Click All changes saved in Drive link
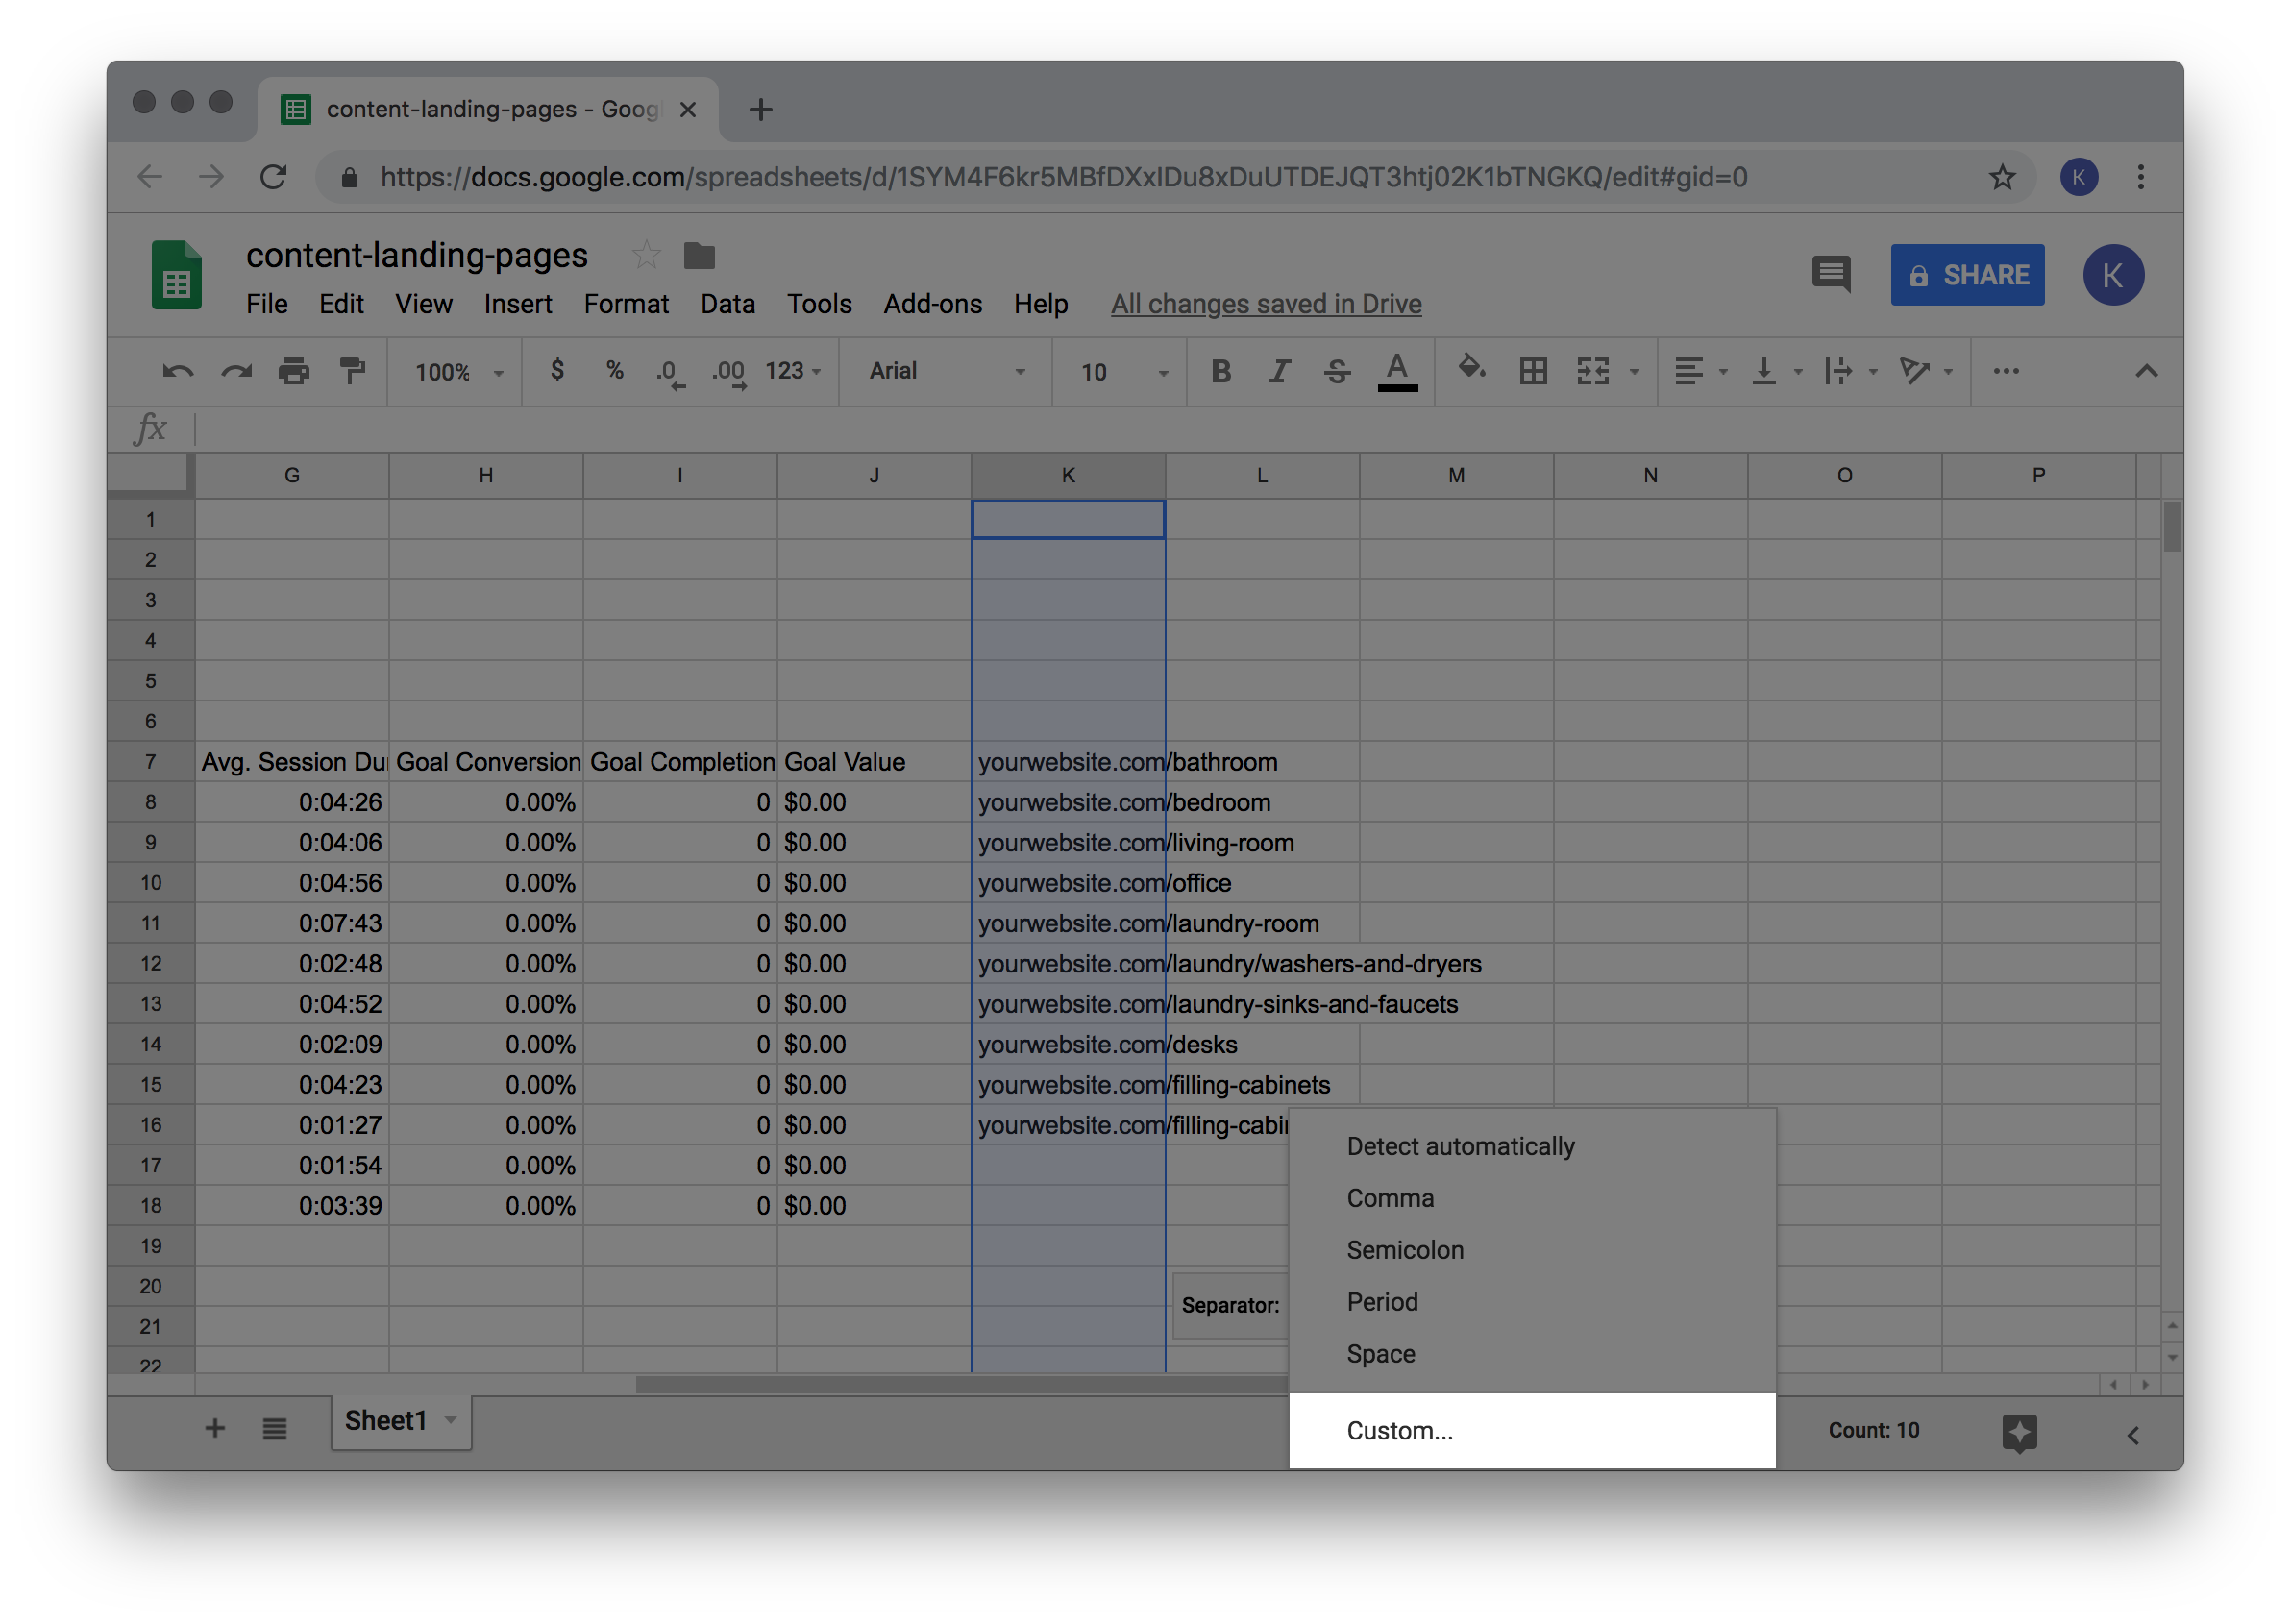Image resolution: width=2291 pixels, height=1624 pixels. (1266, 304)
